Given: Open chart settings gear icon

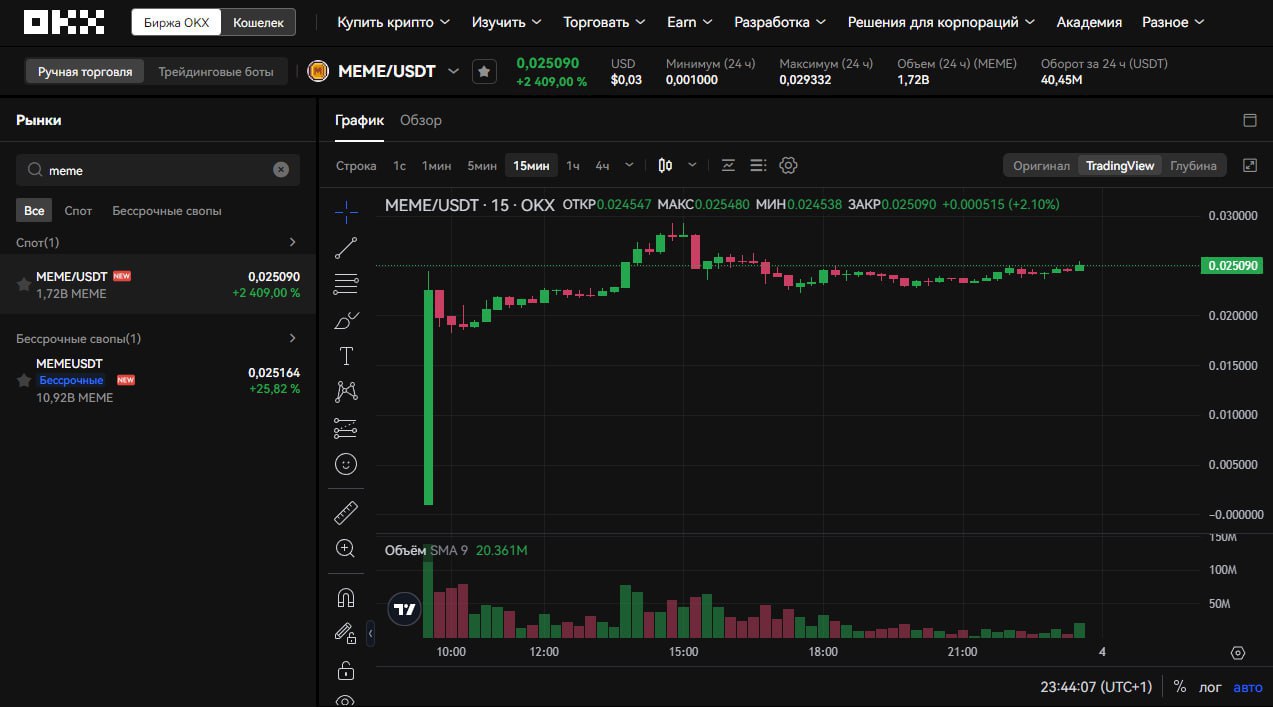Looking at the screenshot, I should (x=788, y=166).
